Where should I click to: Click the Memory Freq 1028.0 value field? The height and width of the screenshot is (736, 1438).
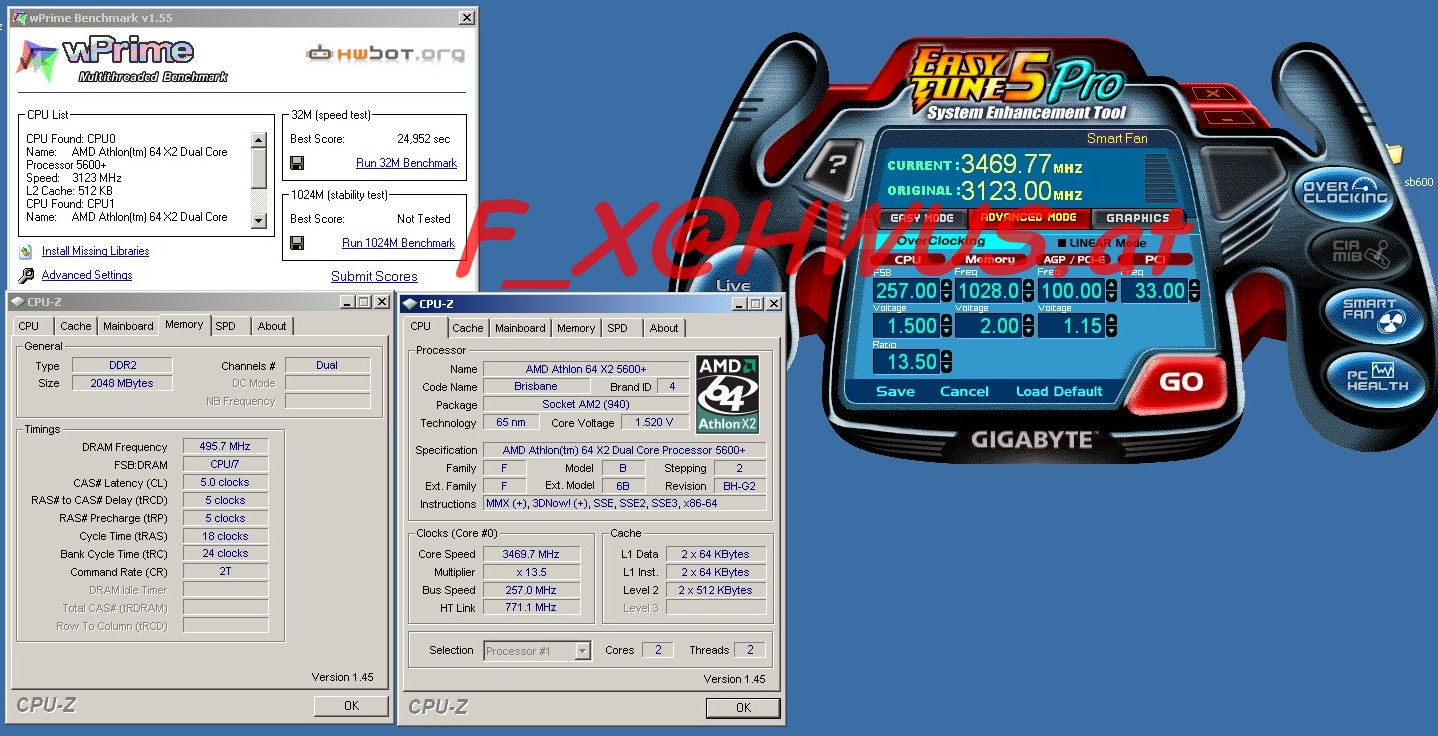click(989, 291)
